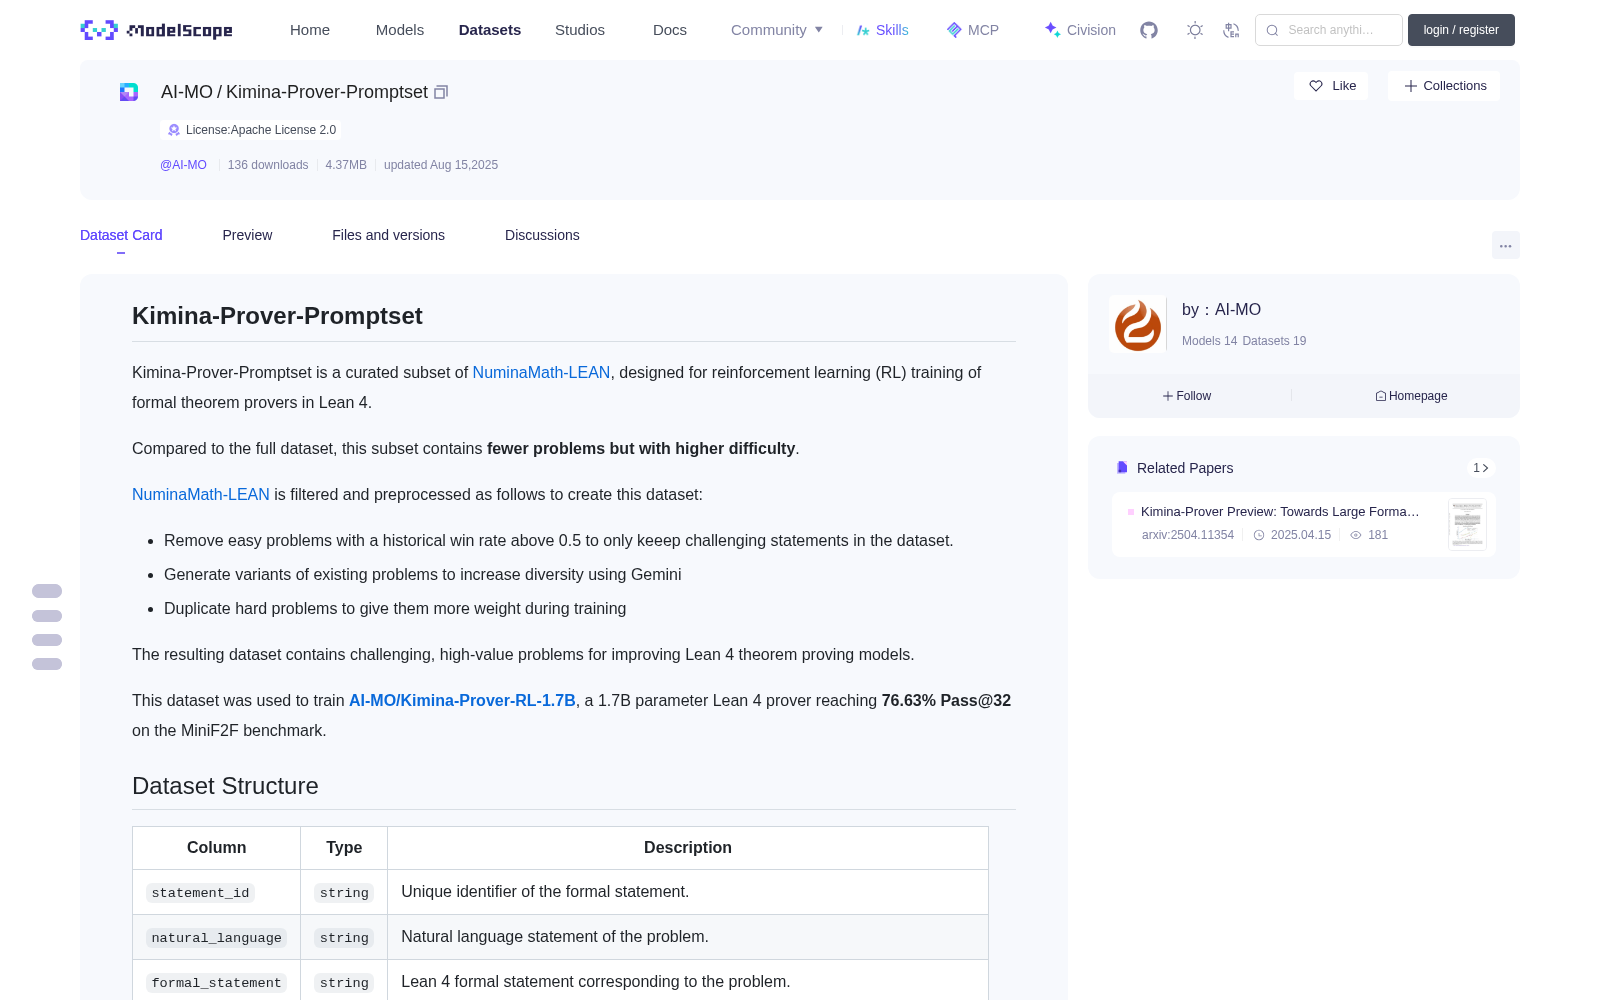Click the license badge icon
1600x1000 pixels.
pos(174,130)
